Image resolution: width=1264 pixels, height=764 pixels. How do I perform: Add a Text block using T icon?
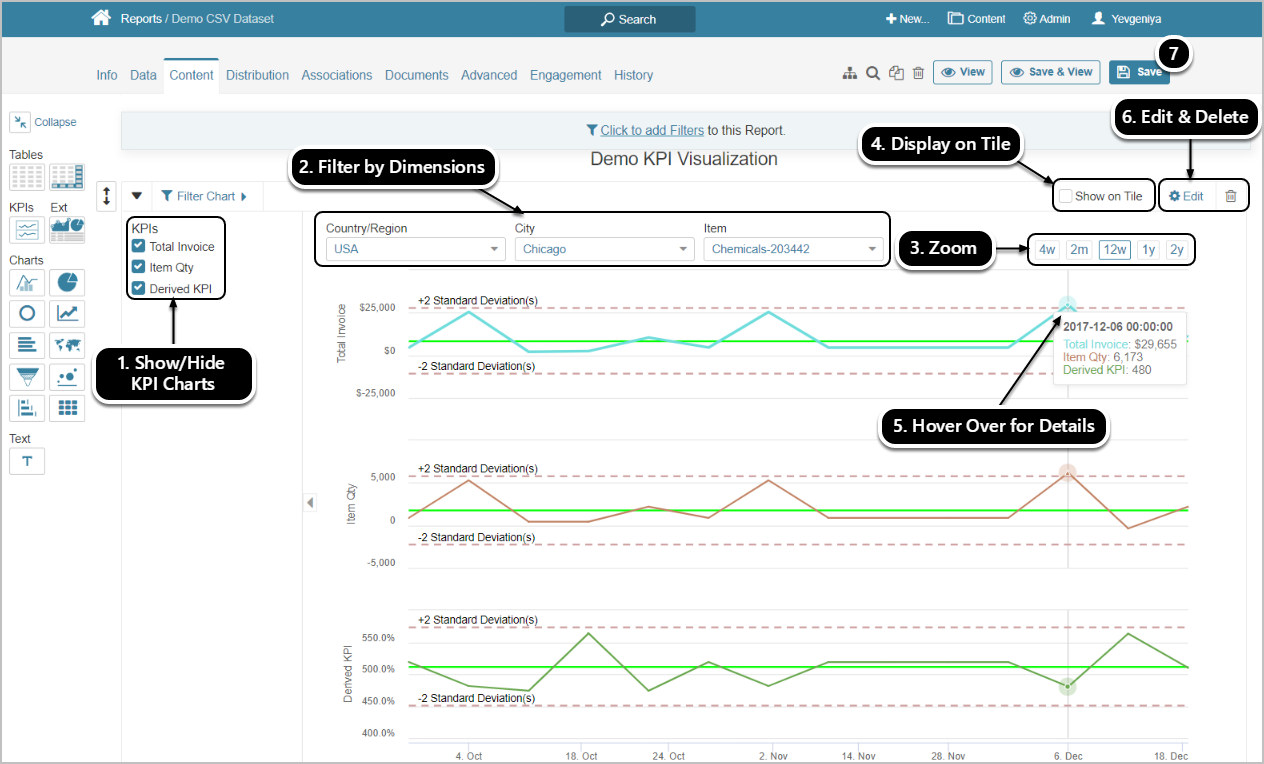click(27, 461)
